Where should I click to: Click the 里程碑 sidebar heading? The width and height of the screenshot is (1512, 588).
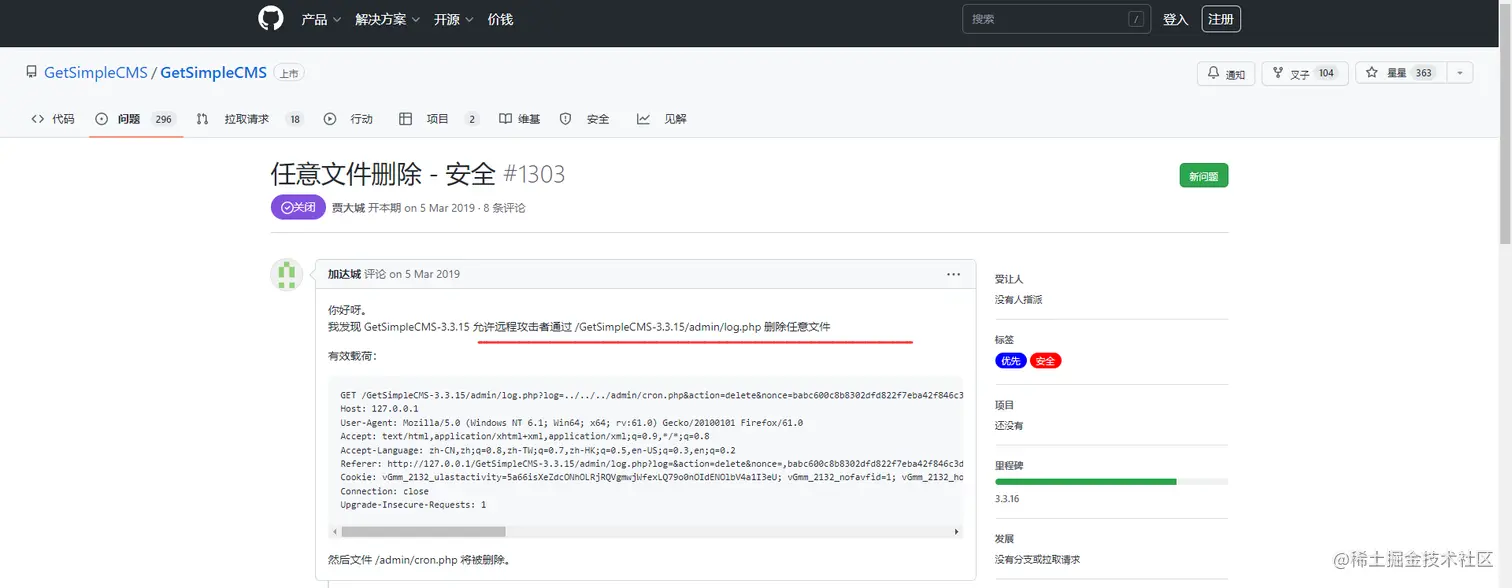click(1009, 465)
